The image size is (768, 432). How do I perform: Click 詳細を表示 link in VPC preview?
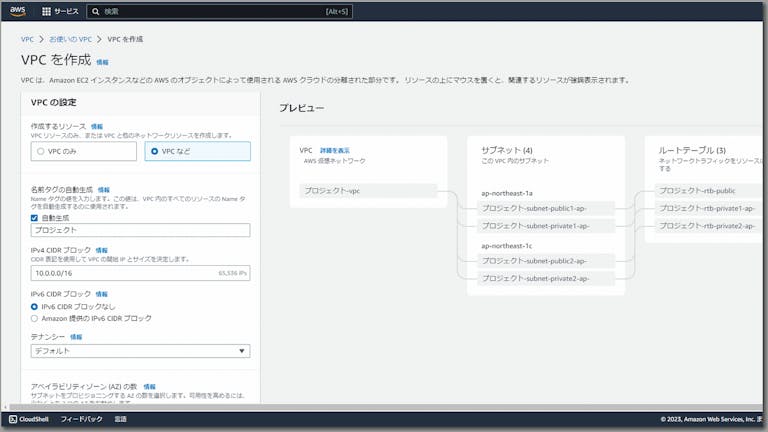tap(335, 150)
